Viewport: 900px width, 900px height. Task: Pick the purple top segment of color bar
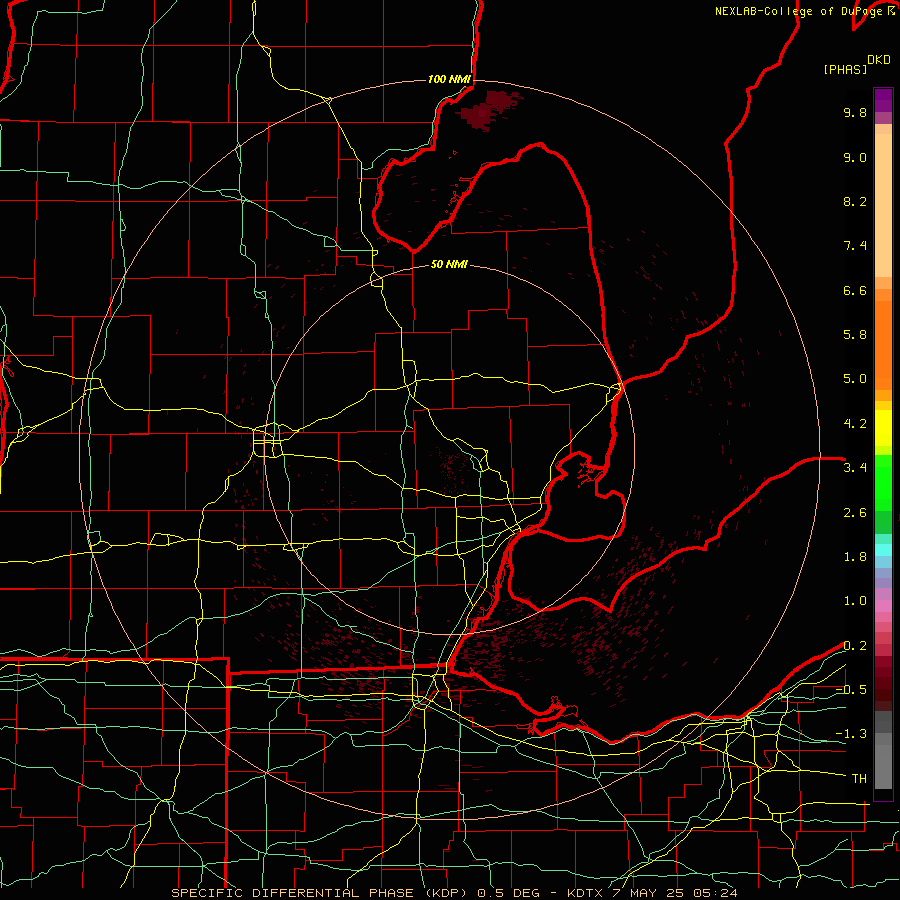(883, 100)
